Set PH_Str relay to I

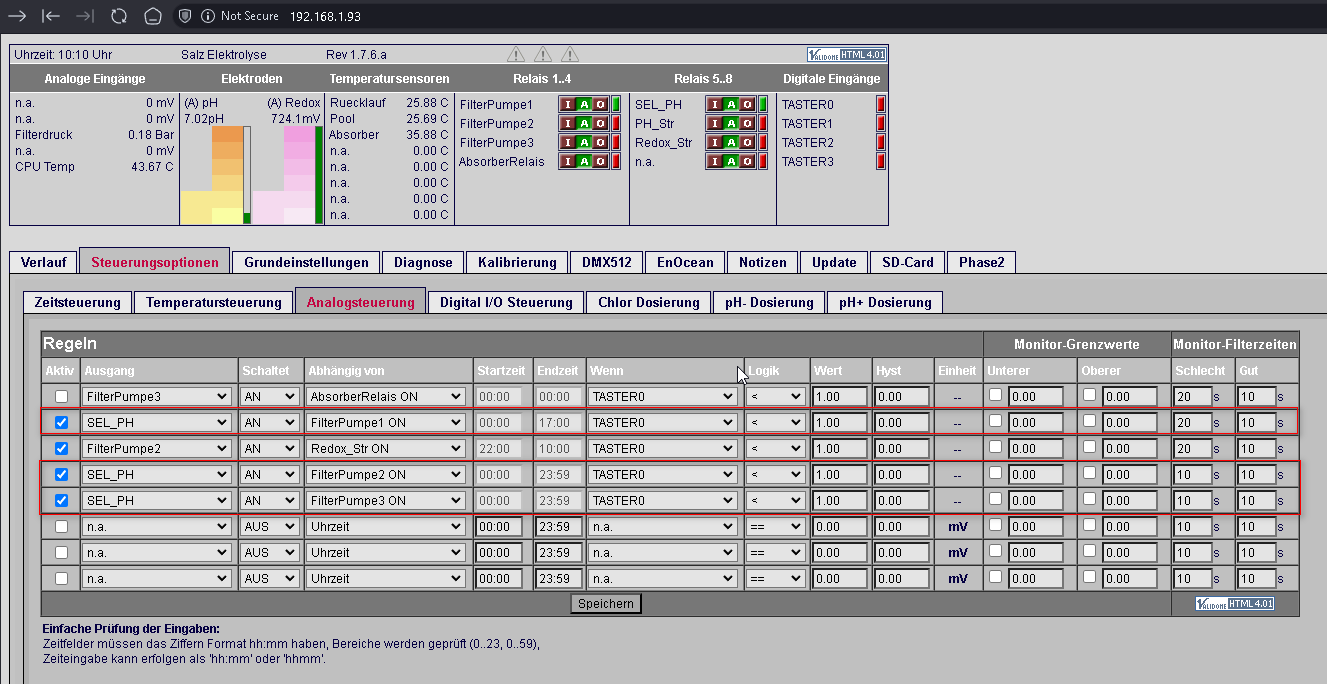(715, 123)
